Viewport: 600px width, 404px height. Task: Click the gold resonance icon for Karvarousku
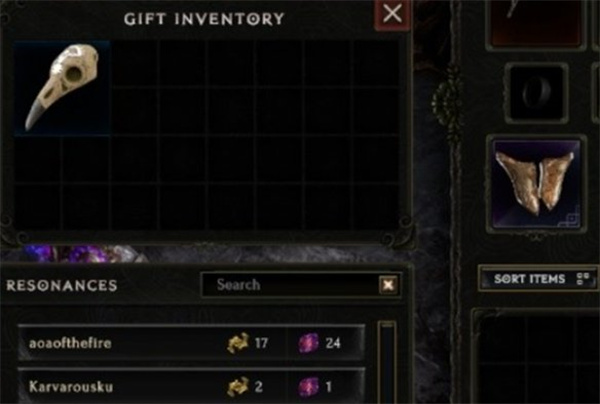238,386
